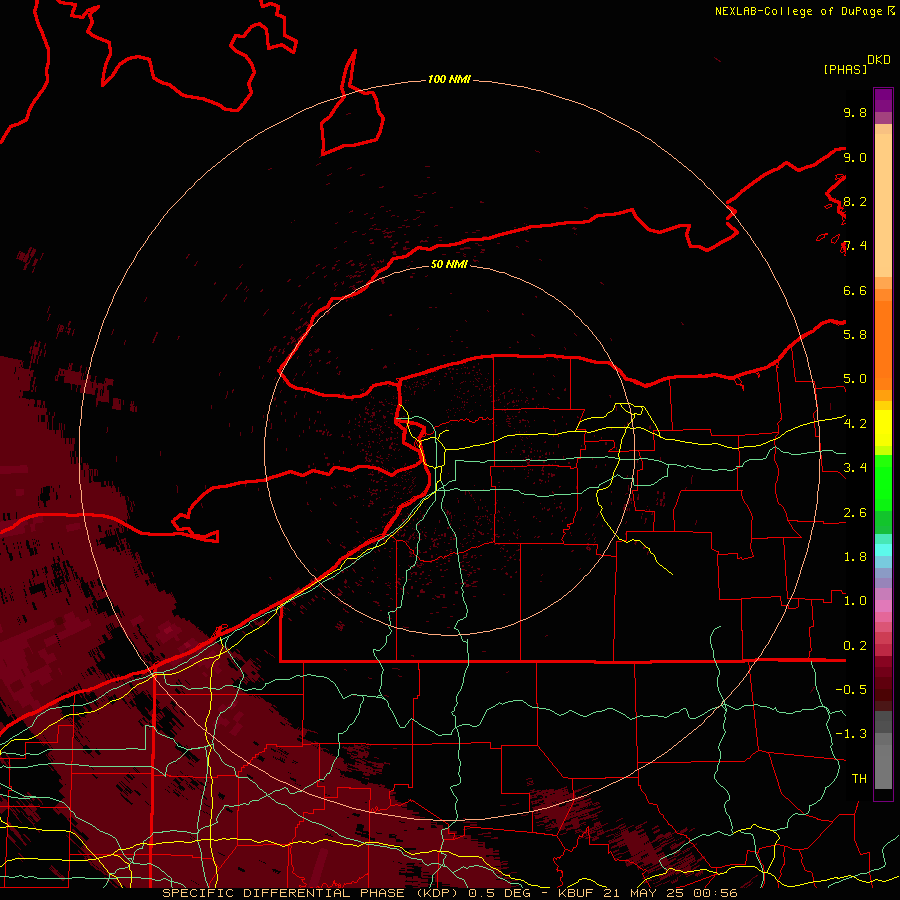Pick the purple top segment of the color bar
The image size is (900, 900).
click(x=883, y=100)
